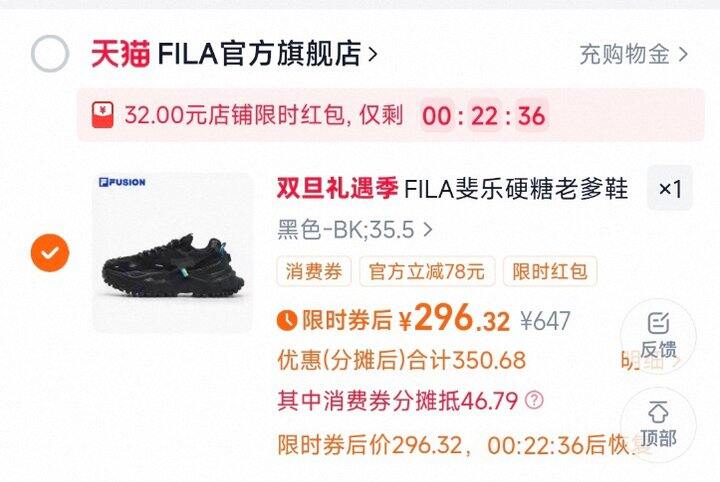Tap the 顶部 back-to-top icon

(658, 424)
